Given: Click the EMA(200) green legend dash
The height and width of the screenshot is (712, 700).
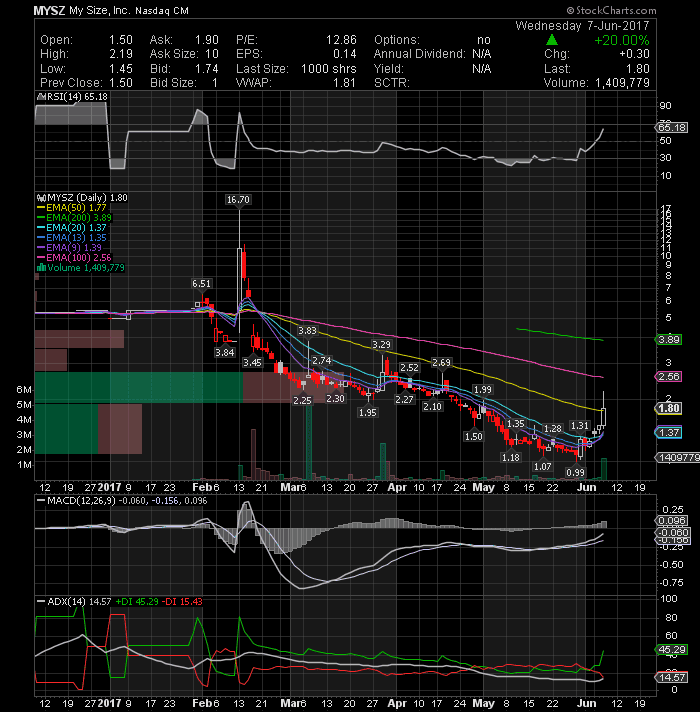Looking at the screenshot, I should click(x=41, y=218).
